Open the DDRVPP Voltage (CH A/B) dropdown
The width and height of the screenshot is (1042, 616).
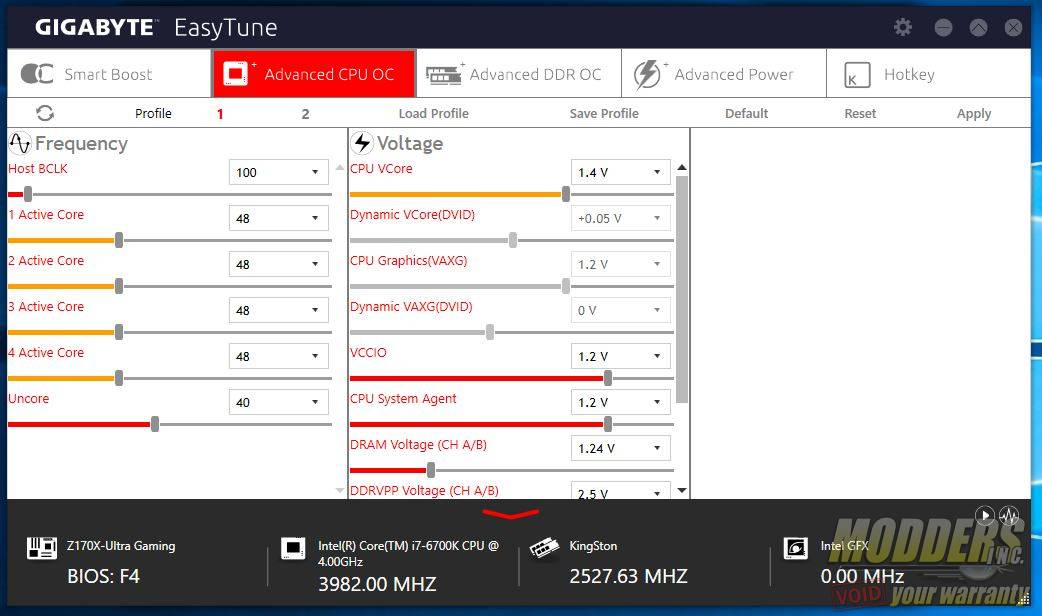[621, 490]
